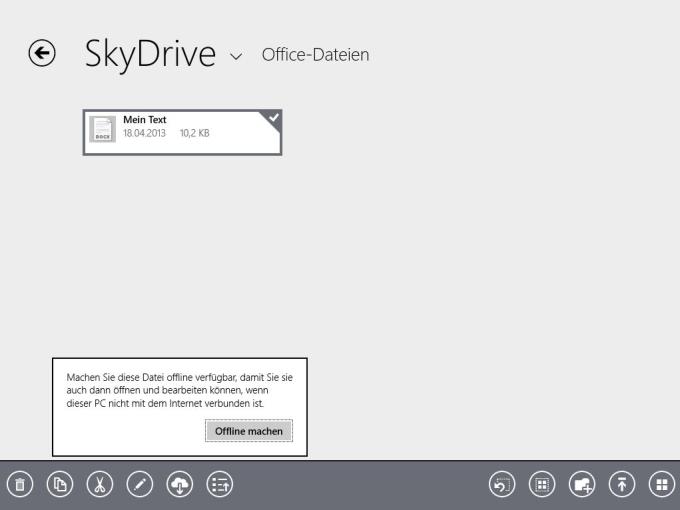This screenshot has width=680, height=510.
Task: Upload files using the upload arrow icon
Action: (622, 484)
